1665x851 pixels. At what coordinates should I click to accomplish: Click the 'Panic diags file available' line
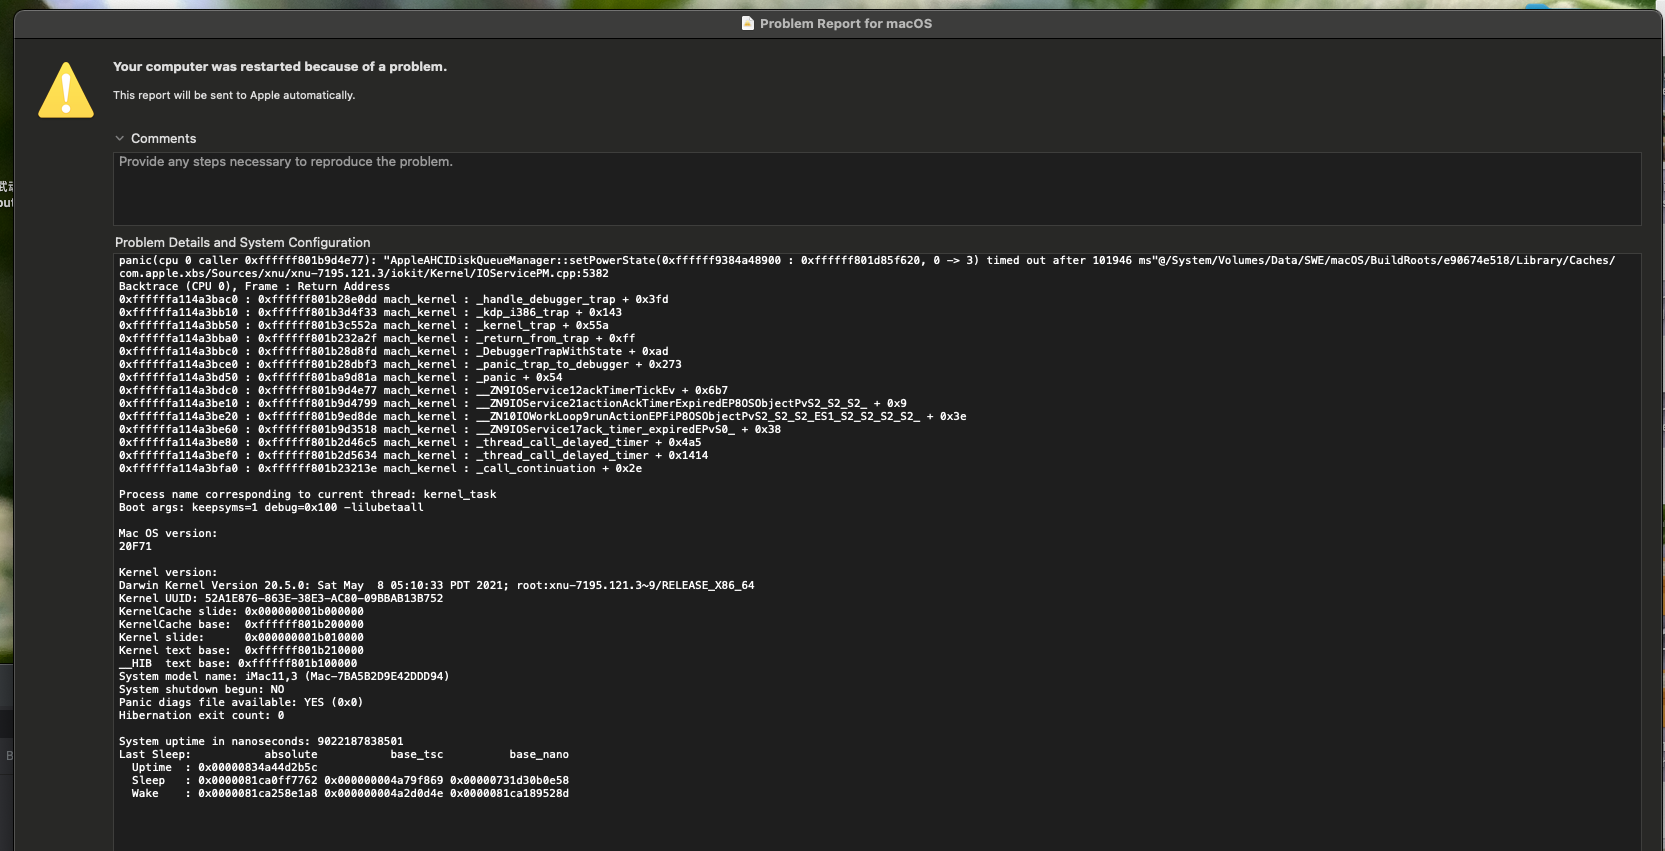click(x=241, y=702)
